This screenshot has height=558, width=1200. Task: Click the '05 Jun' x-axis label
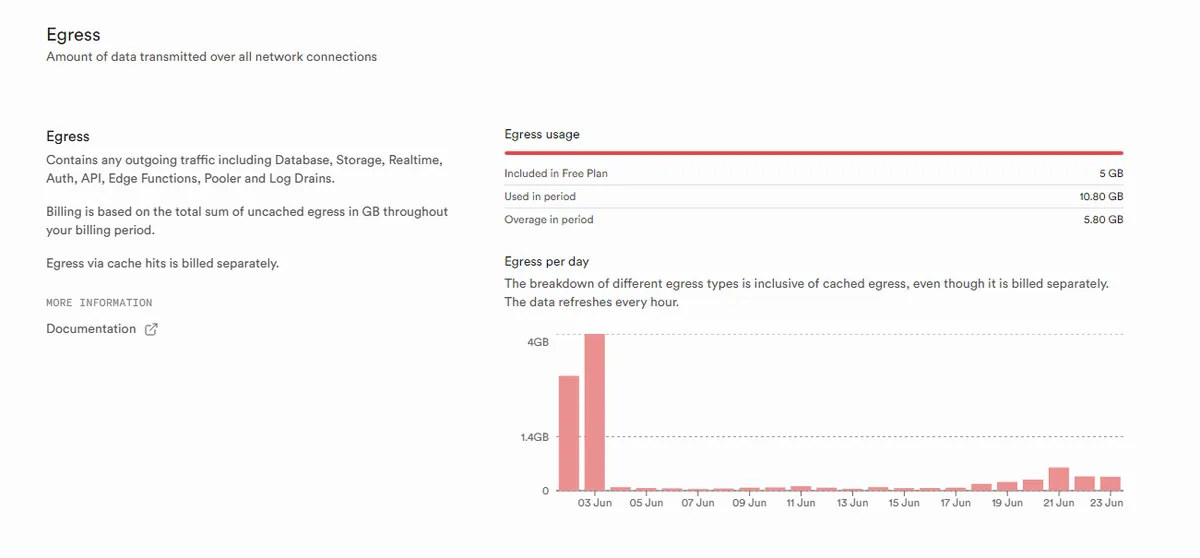click(x=647, y=503)
